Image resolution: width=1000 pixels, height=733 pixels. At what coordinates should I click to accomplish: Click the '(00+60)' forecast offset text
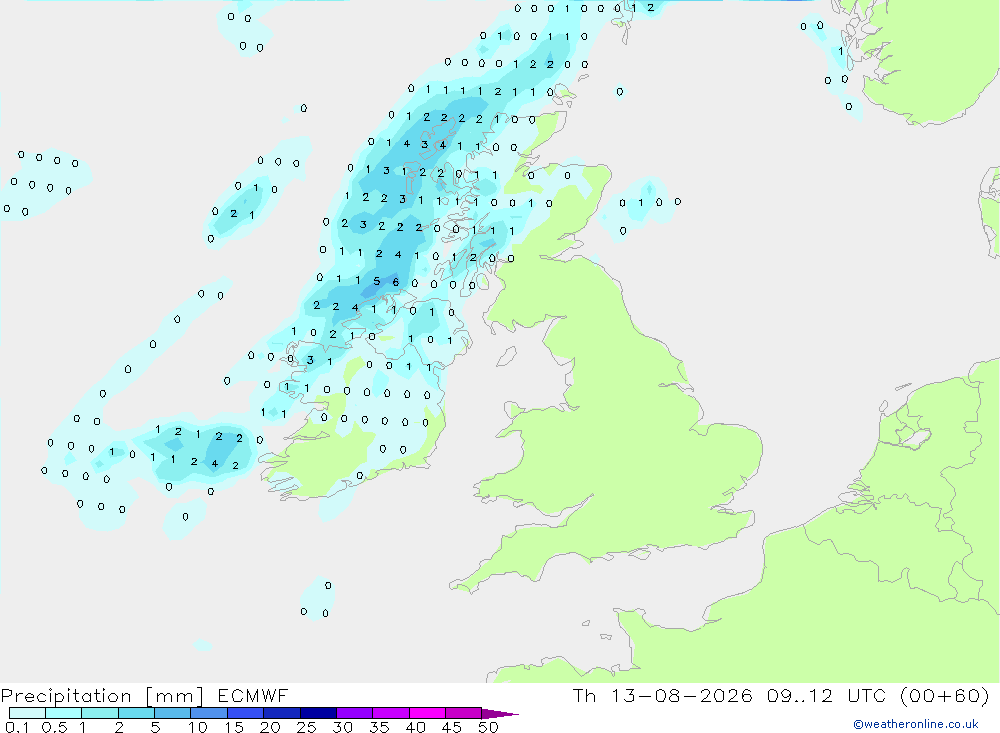tap(945, 696)
